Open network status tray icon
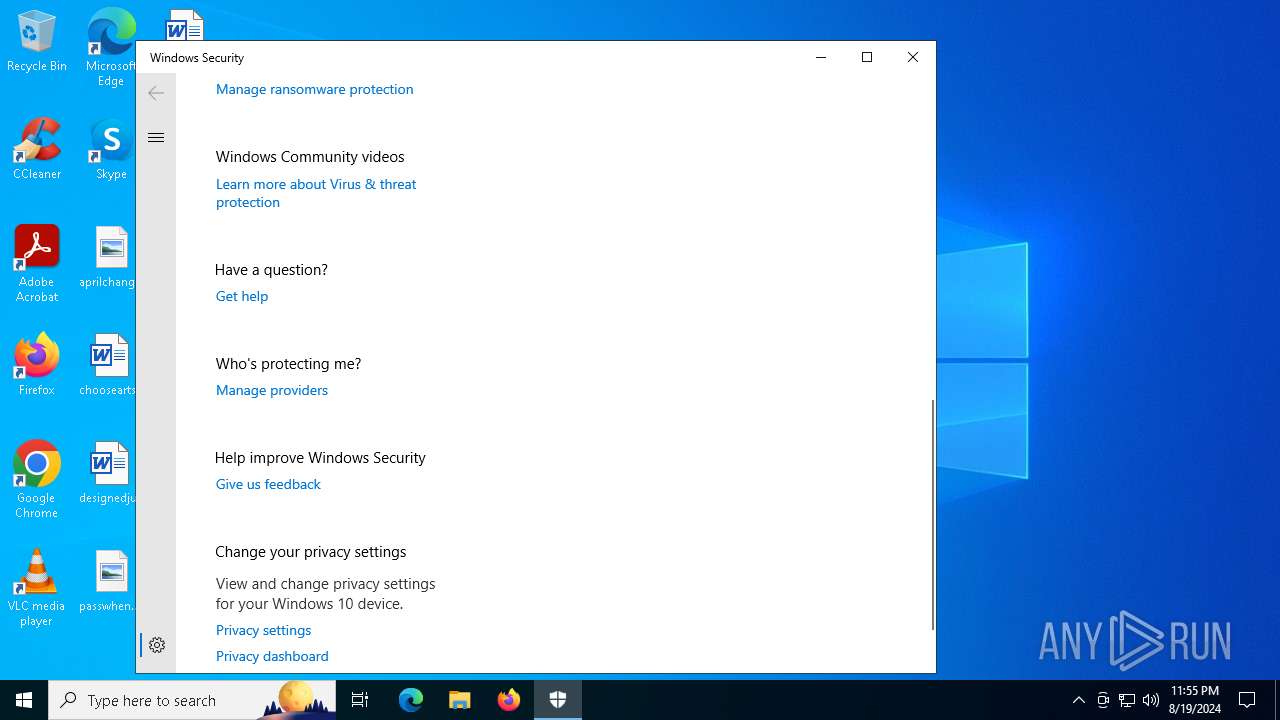The image size is (1280, 720). (x=1127, y=700)
